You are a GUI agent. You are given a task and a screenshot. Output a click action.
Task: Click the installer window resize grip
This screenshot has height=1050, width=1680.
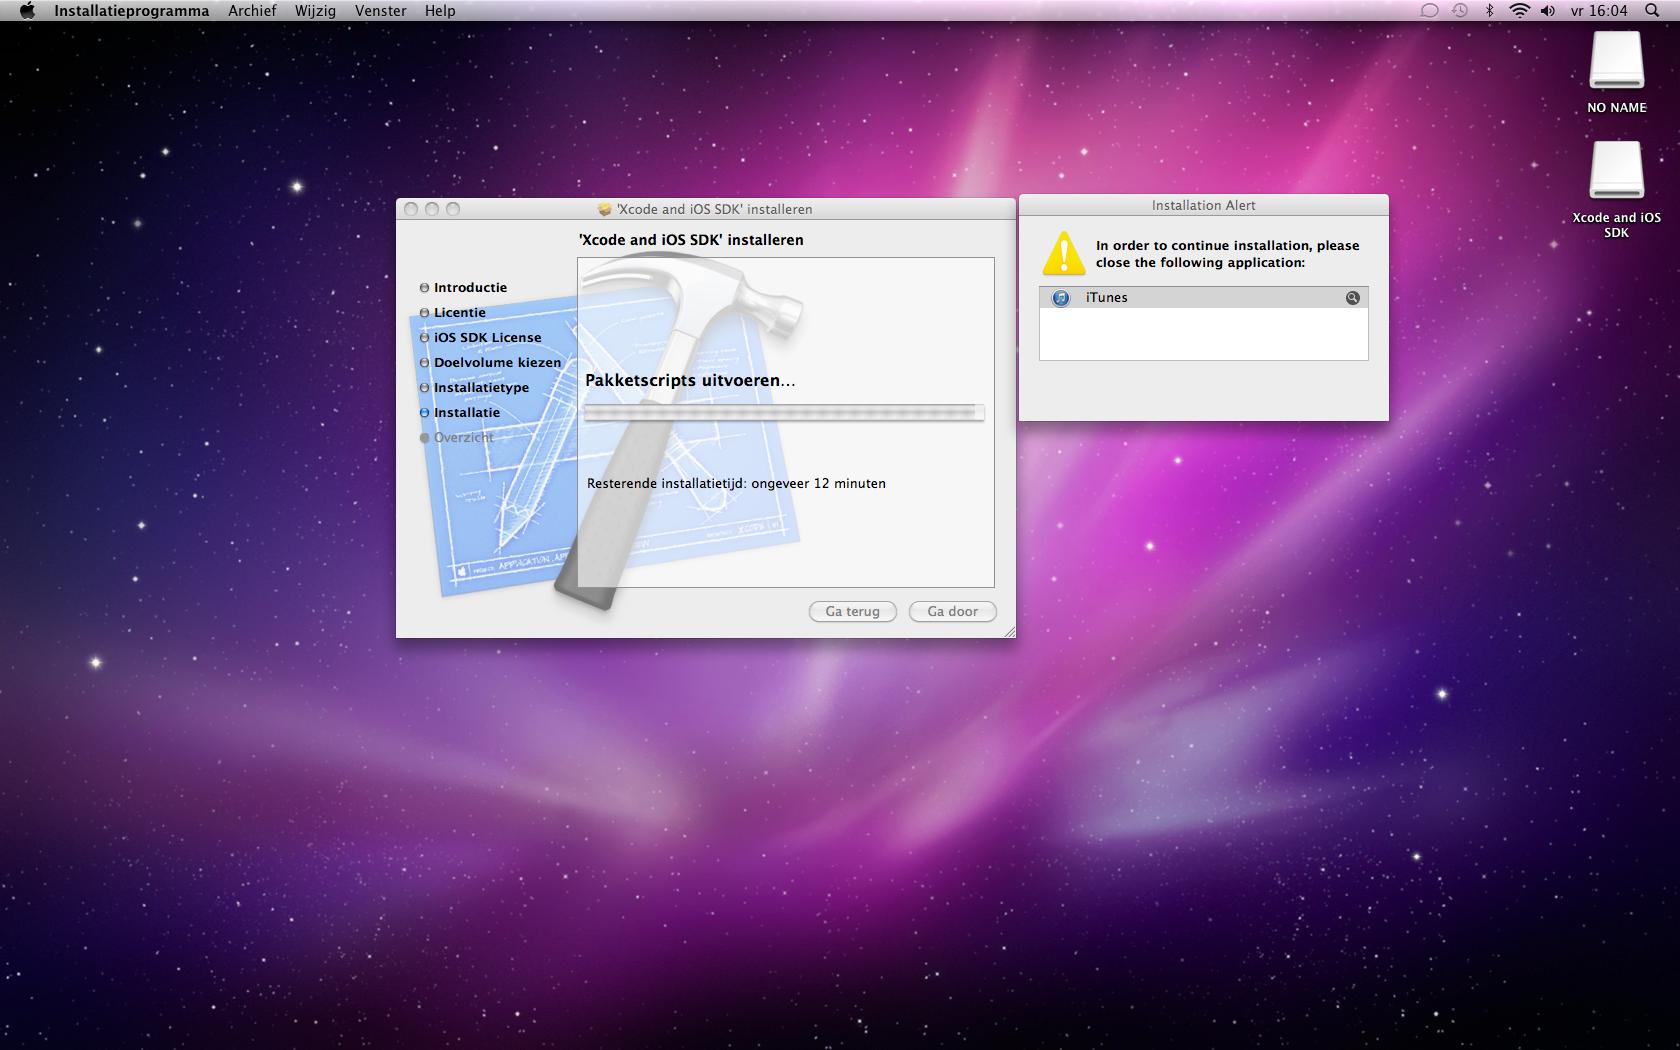pyautogui.click(x=1008, y=631)
